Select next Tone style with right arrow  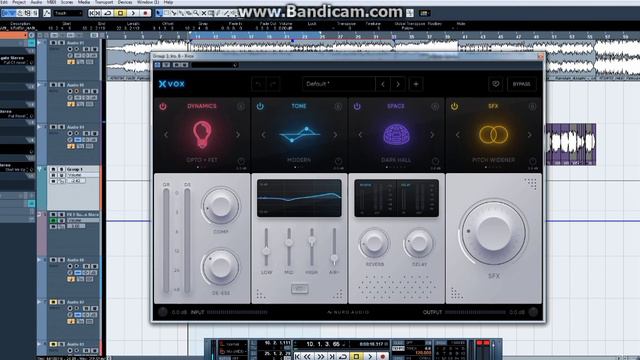point(335,134)
